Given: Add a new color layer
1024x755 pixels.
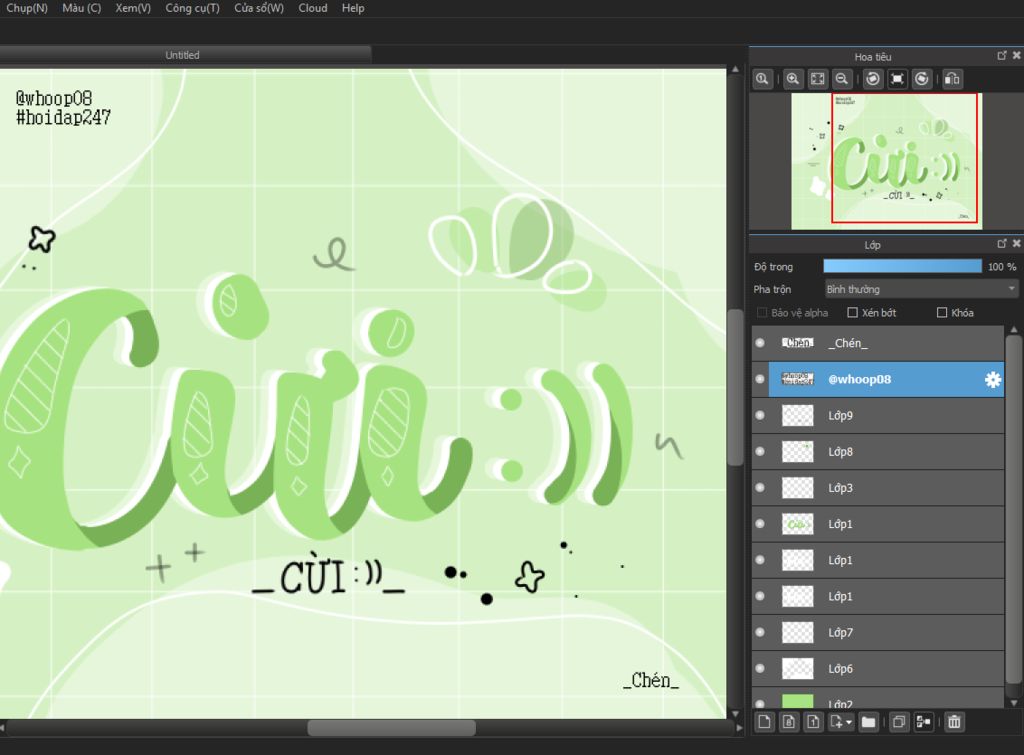Looking at the screenshot, I should click(x=765, y=722).
